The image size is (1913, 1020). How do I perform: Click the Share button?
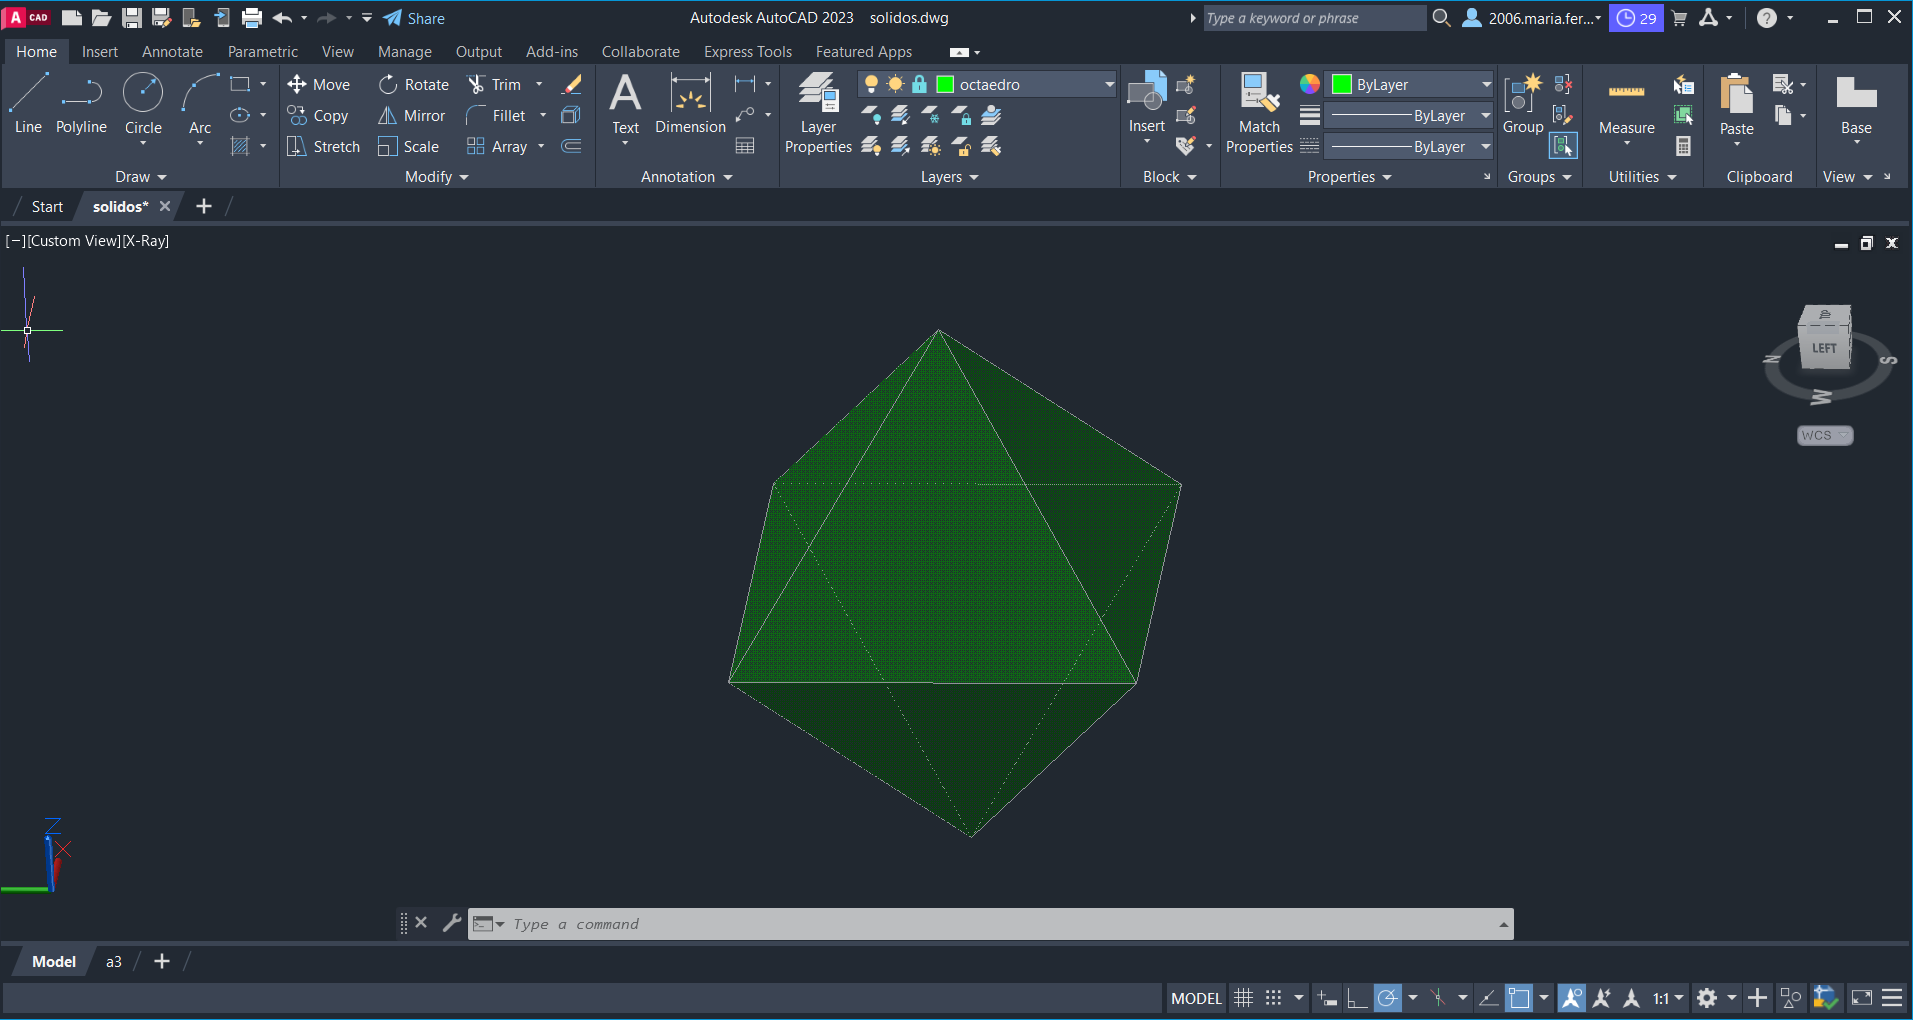tap(414, 18)
